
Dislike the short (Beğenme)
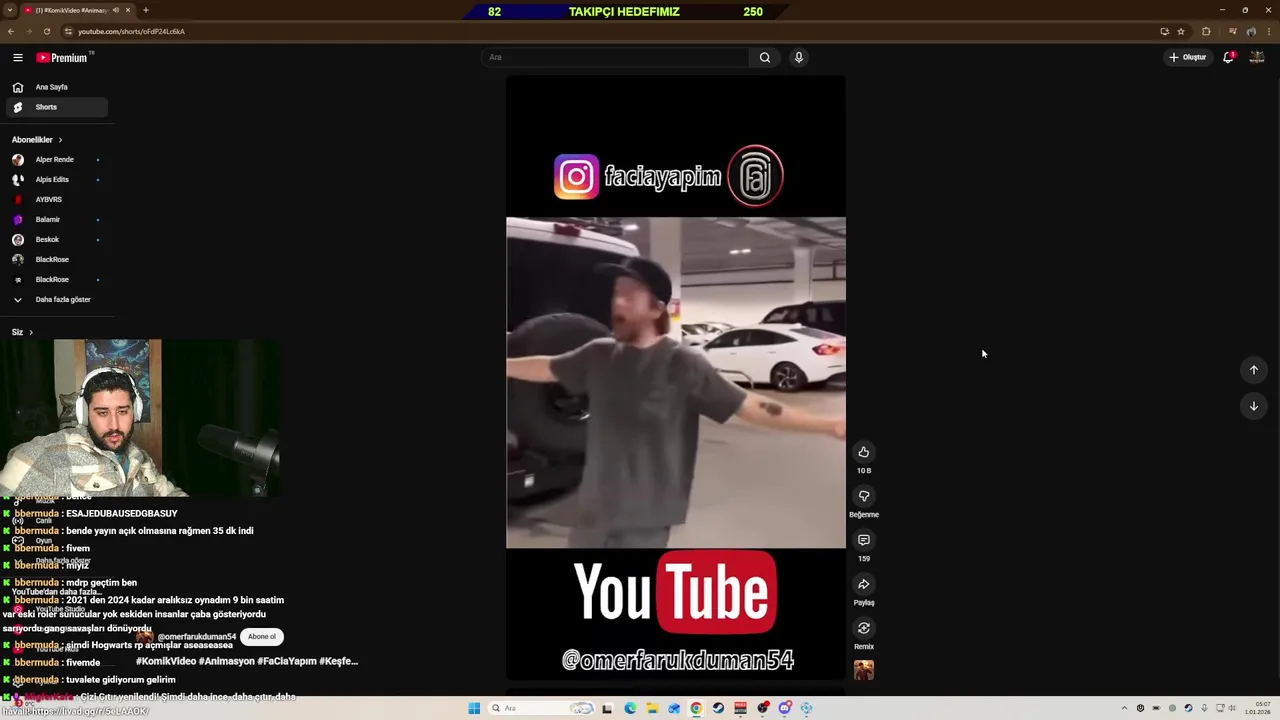click(864, 496)
